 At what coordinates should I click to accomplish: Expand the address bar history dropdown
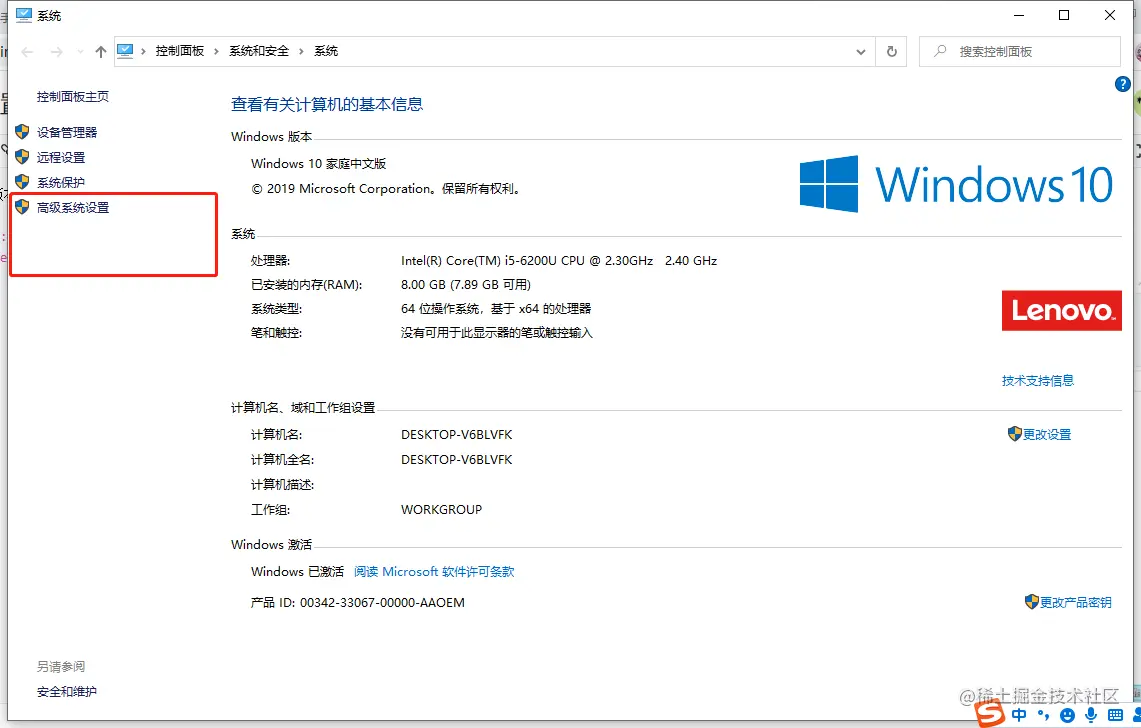click(861, 52)
